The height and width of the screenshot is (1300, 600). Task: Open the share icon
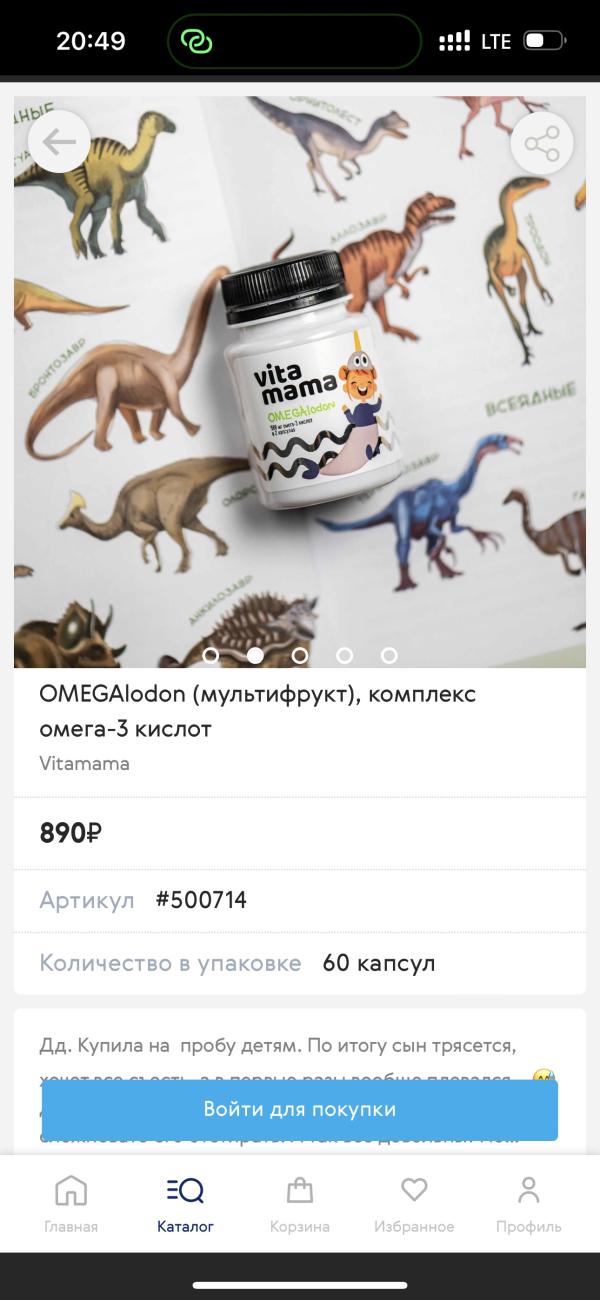pyautogui.click(x=542, y=145)
